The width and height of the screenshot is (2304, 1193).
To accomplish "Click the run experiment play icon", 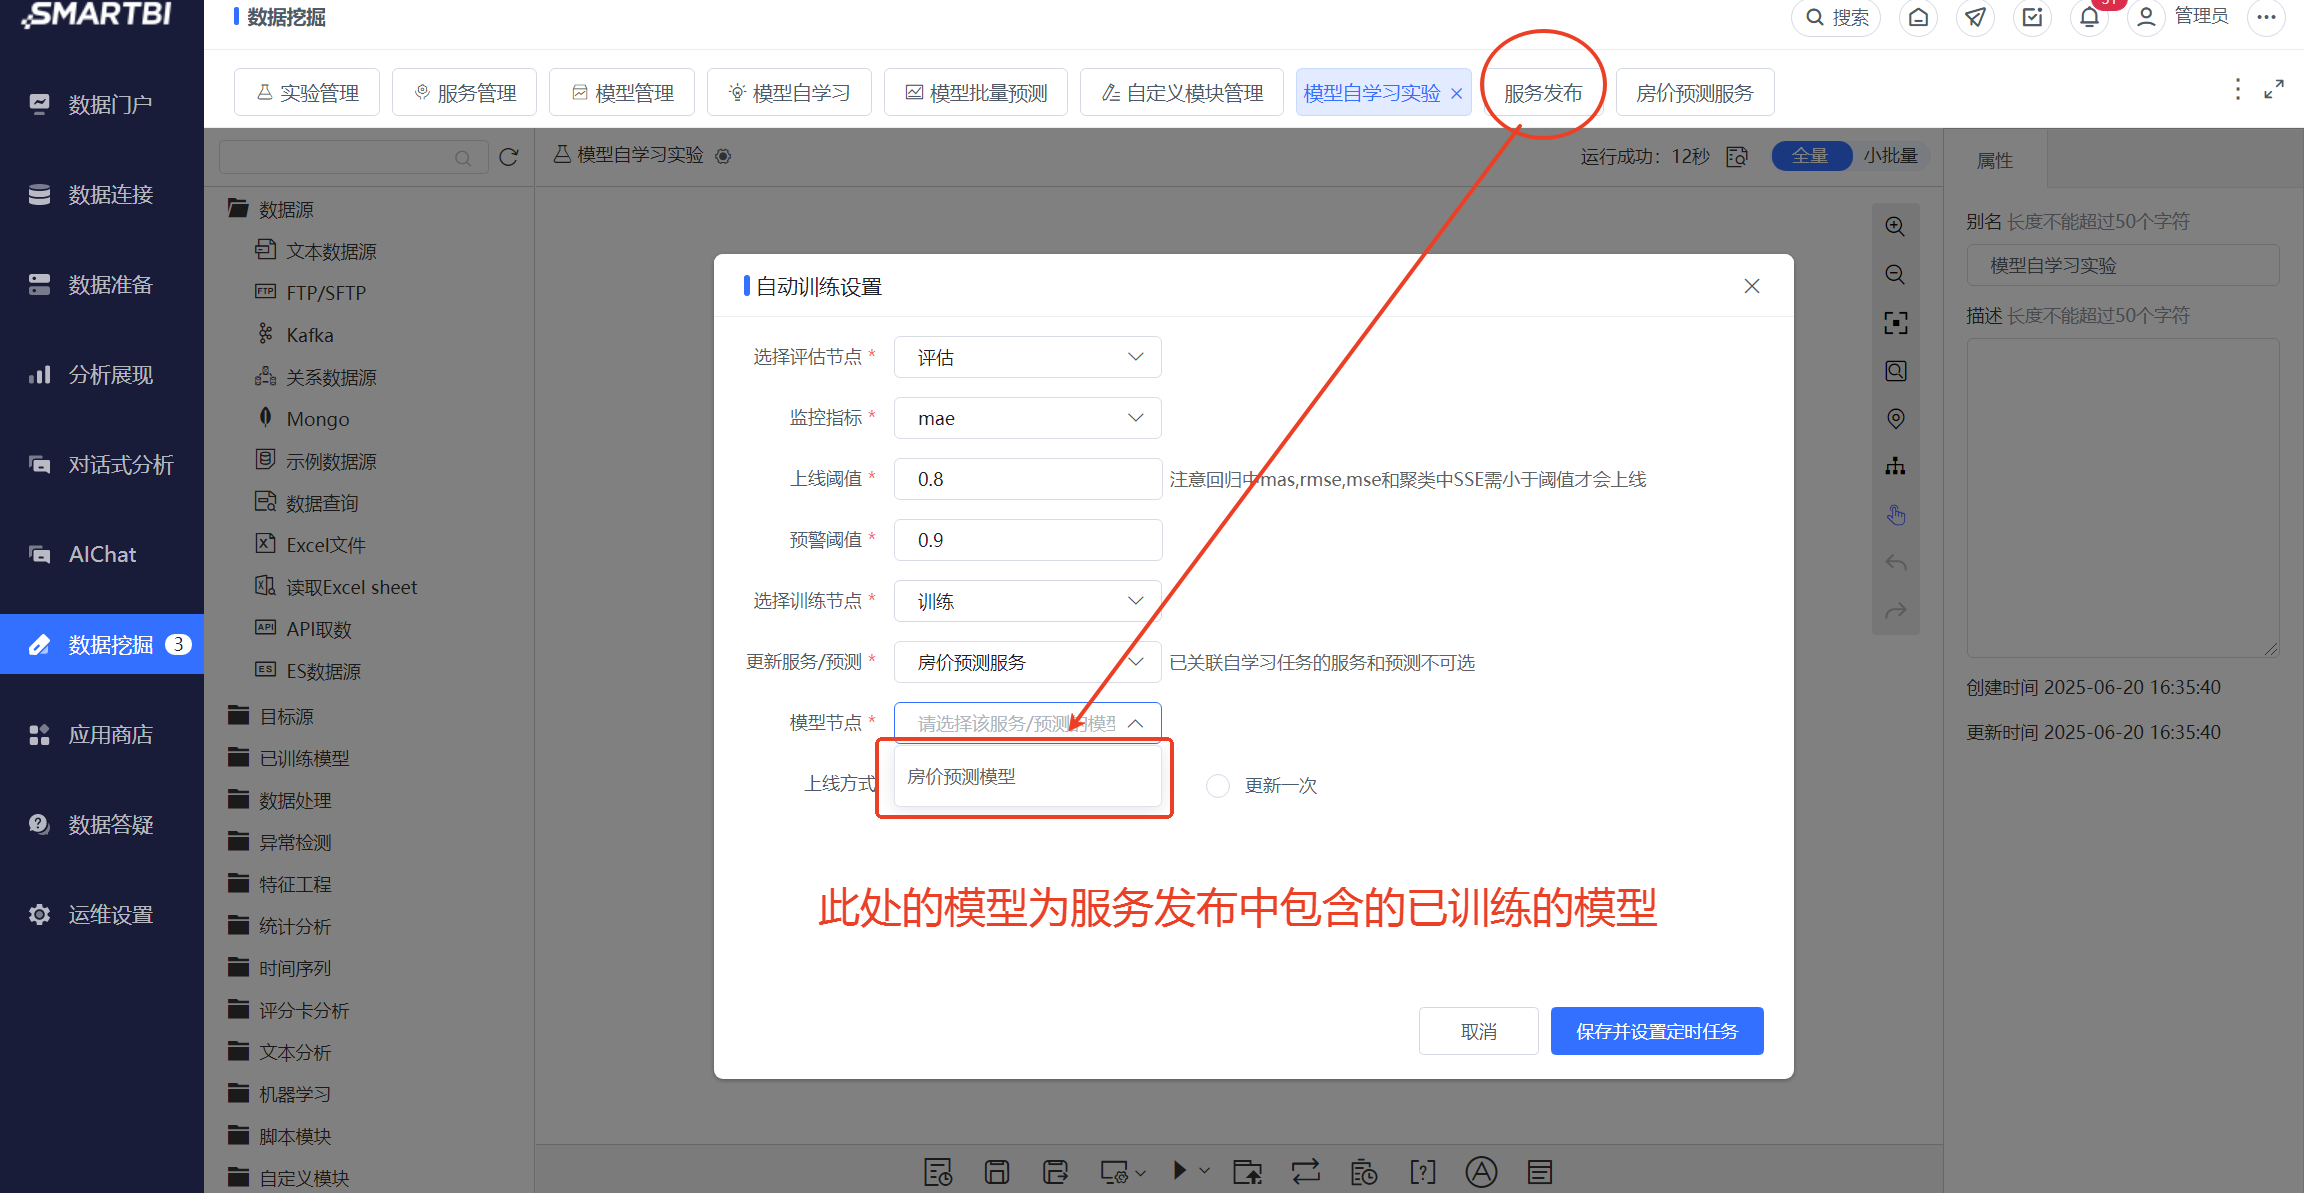I will click(x=1180, y=1170).
